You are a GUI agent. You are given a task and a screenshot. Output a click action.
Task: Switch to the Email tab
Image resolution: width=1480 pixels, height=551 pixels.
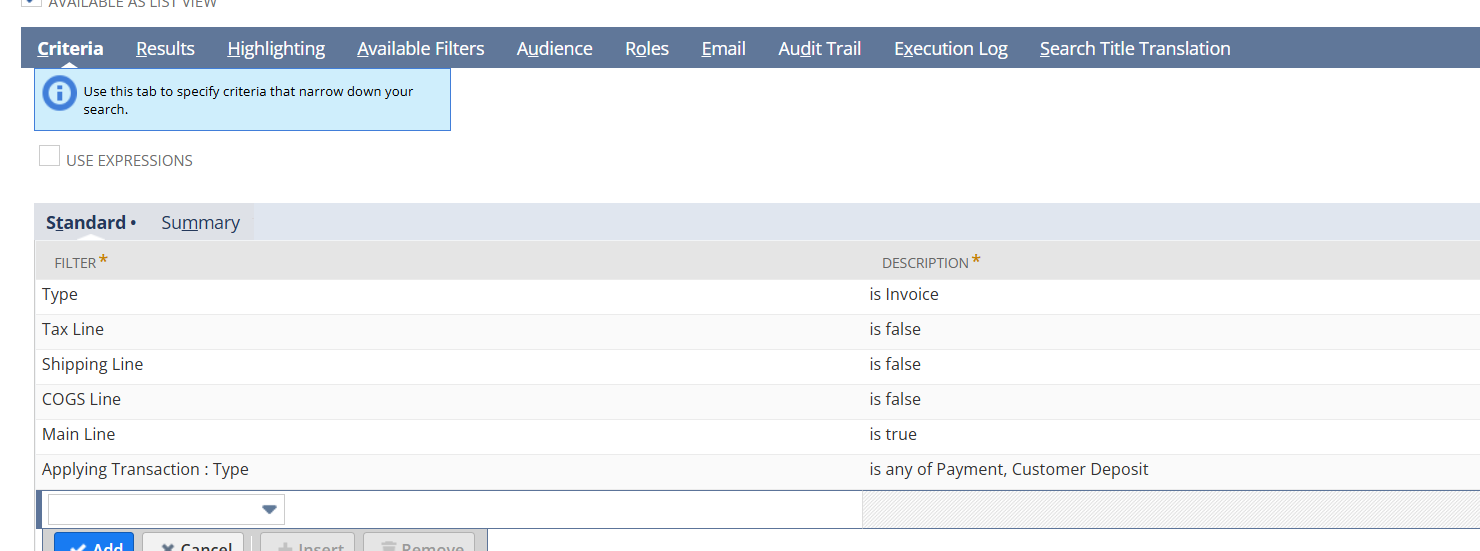coord(723,48)
